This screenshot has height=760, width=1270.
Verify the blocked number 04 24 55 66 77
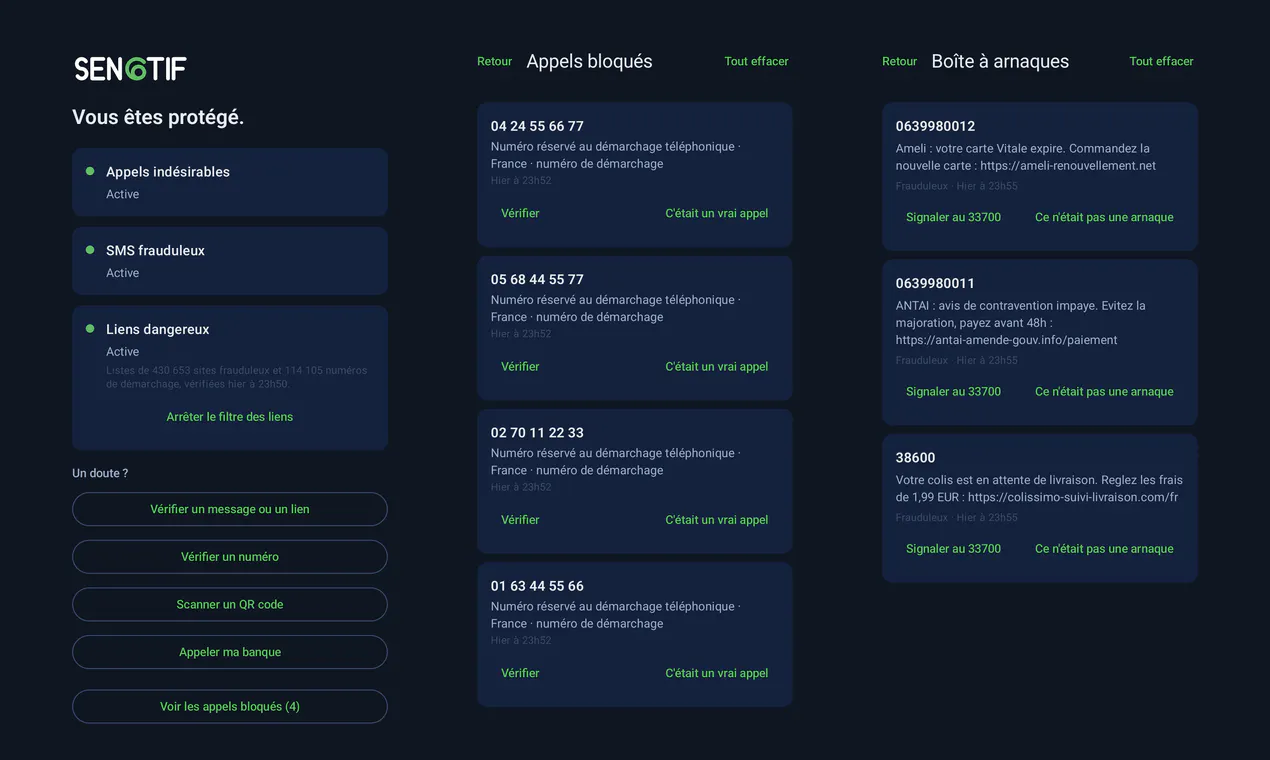[520, 213]
